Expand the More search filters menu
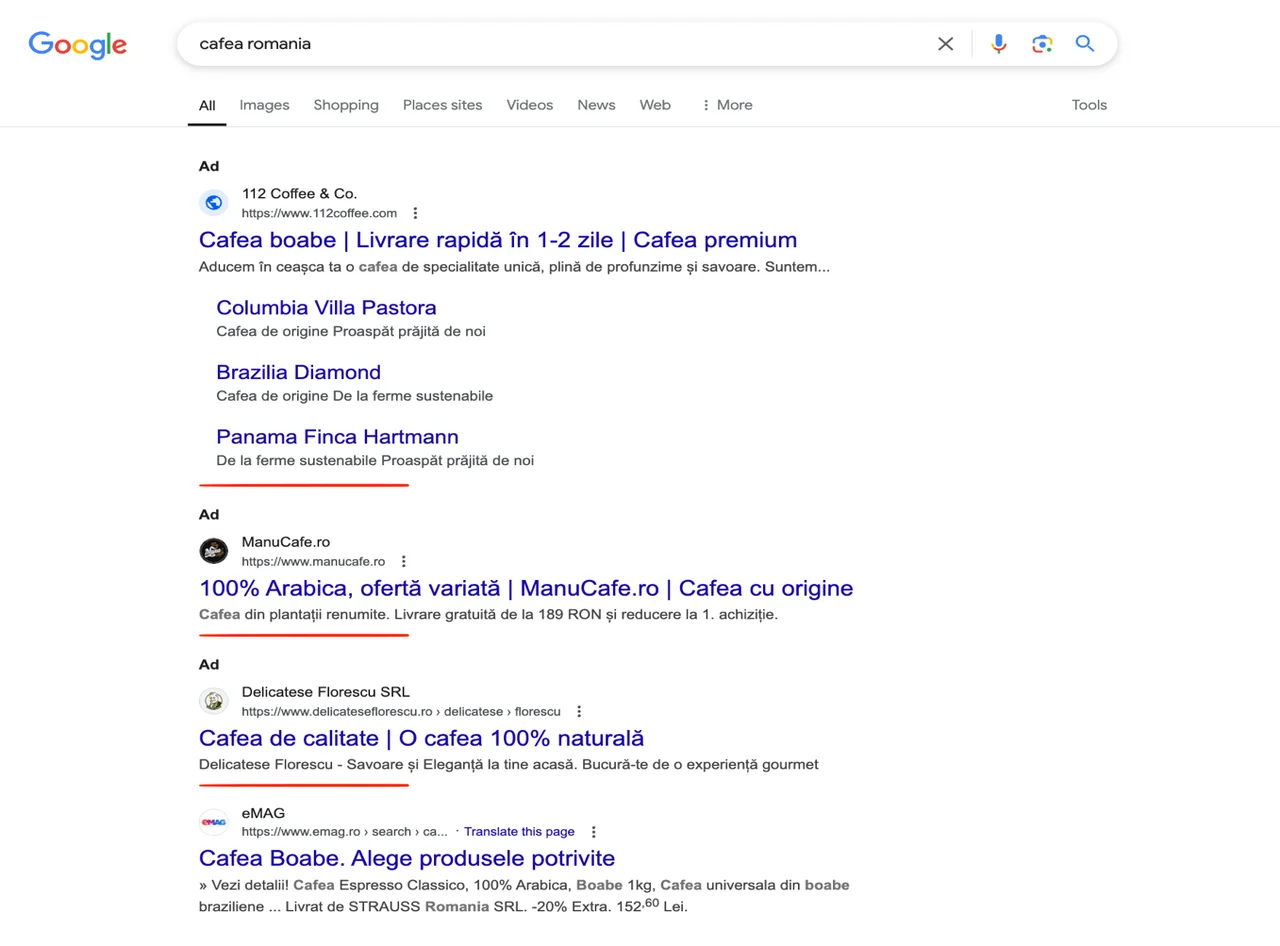The image size is (1280, 946). tap(726, 105)
